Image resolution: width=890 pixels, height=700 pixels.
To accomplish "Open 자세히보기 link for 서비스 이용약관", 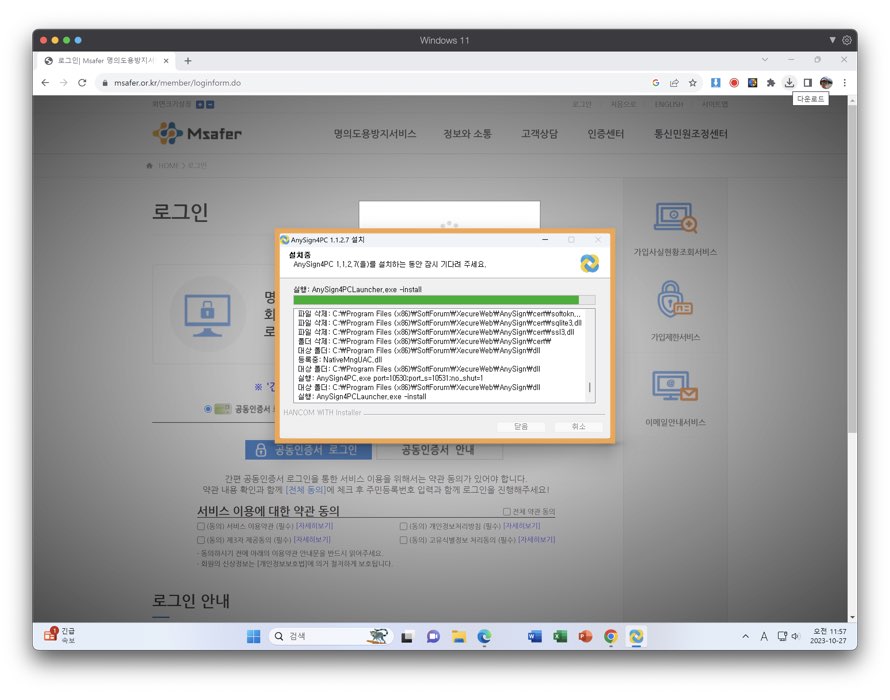I will pyautogui.click(x=313, y=526).
